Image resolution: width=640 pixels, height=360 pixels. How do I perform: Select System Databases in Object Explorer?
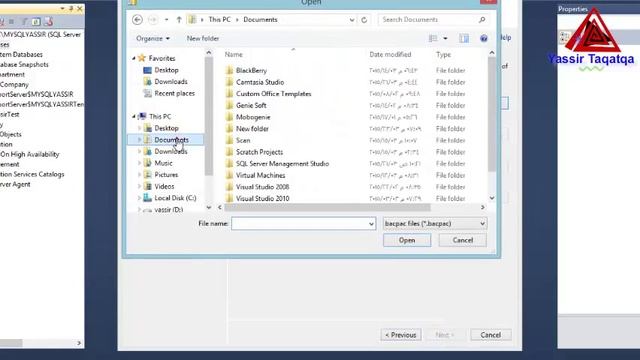tap(21, 54)
